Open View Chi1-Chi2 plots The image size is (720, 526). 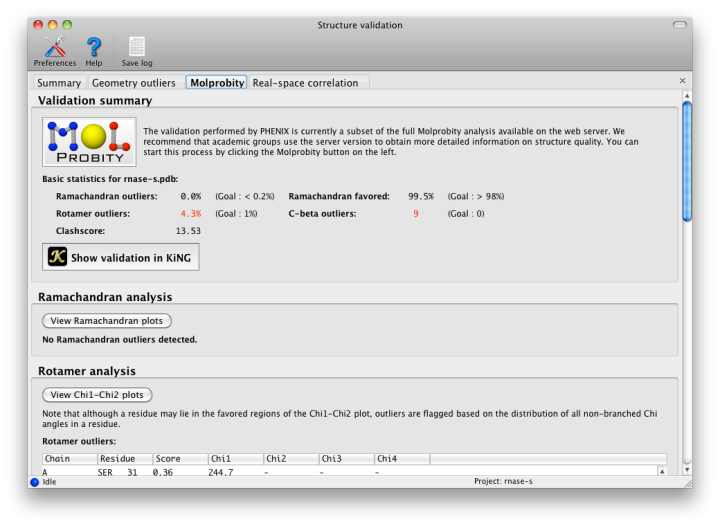[x=97, y=395]
